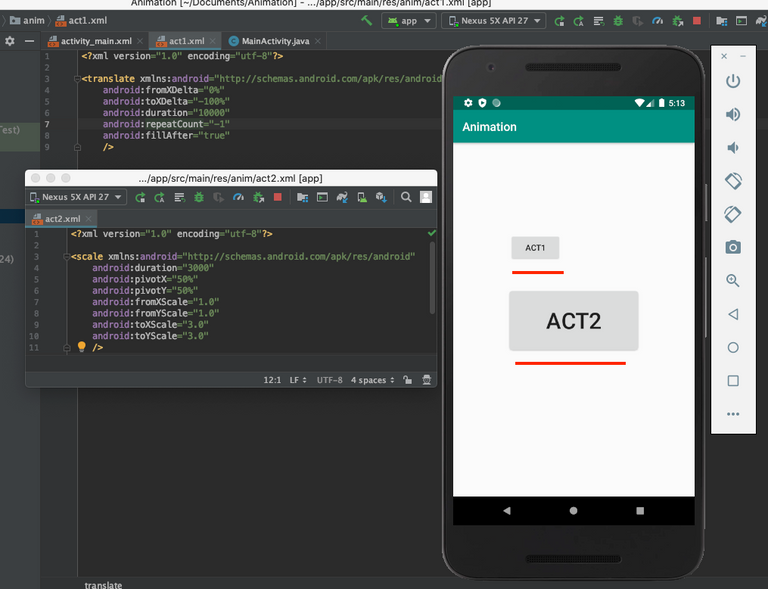Screen dimensions: 768x589
Task: Tap the large ACT2 button in emulator
Action: click(x=574, y=321)
